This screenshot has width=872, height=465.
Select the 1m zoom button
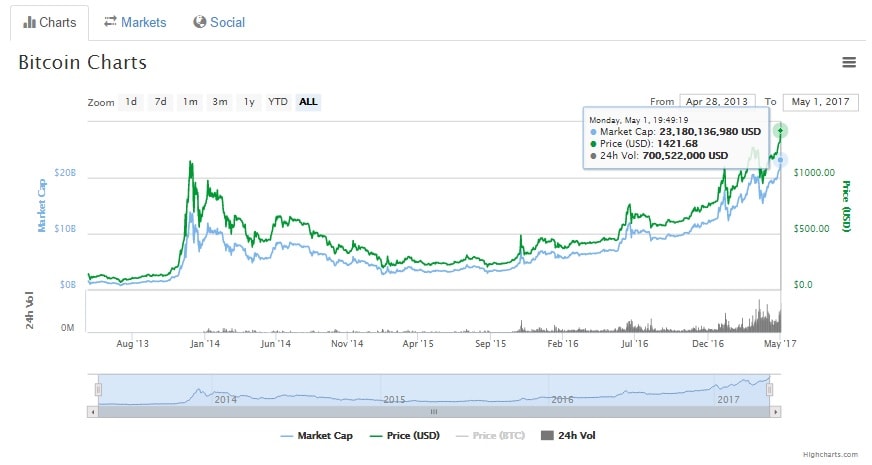(x=190, y=102)
